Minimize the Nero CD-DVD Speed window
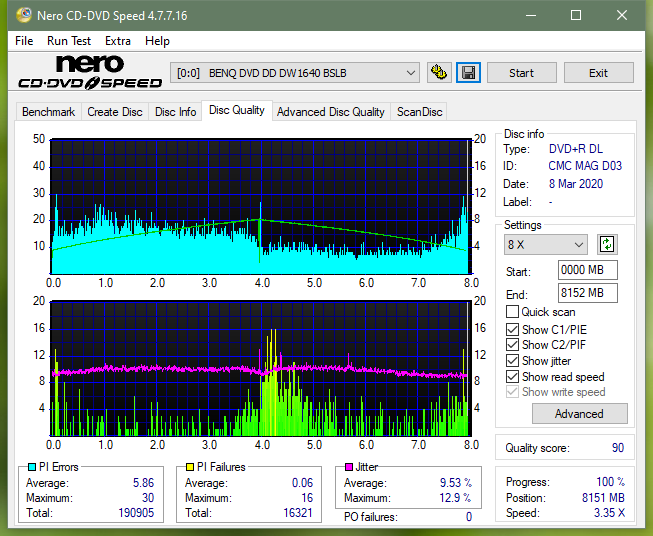Viewport: 653px width, 536px height. point(531,15)
